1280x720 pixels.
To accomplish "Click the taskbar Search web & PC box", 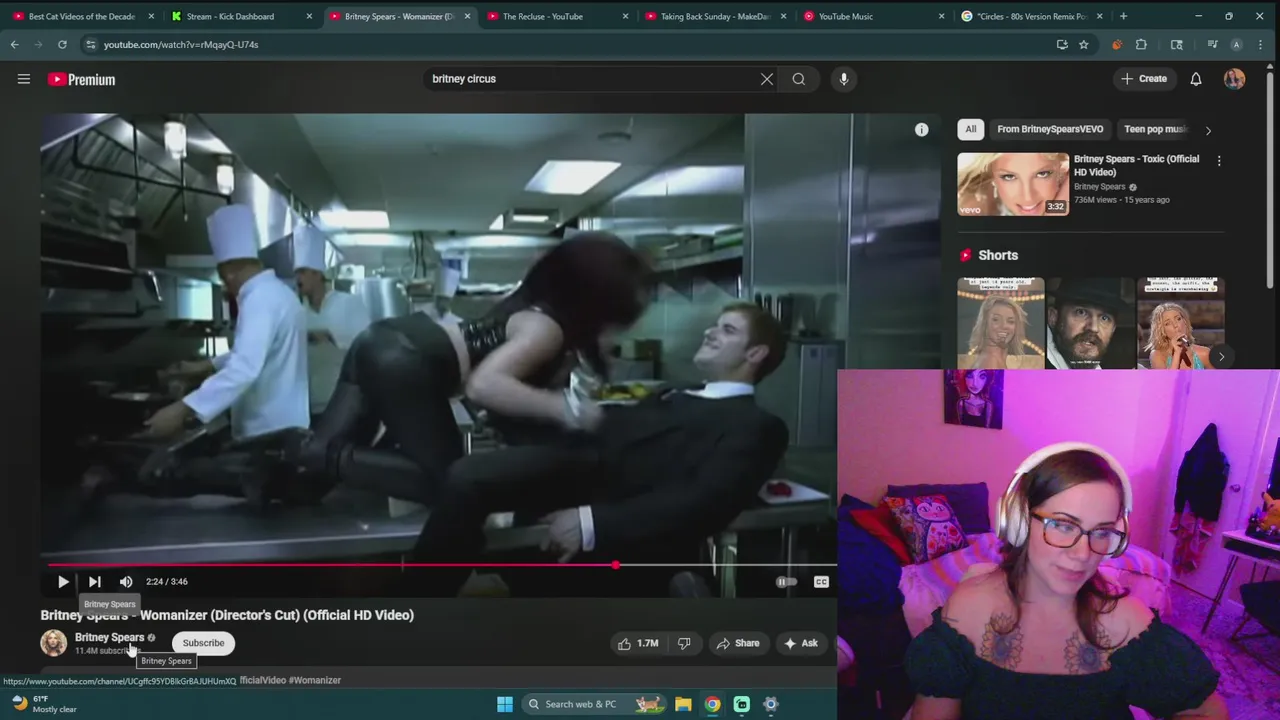I will pos(594,704).
